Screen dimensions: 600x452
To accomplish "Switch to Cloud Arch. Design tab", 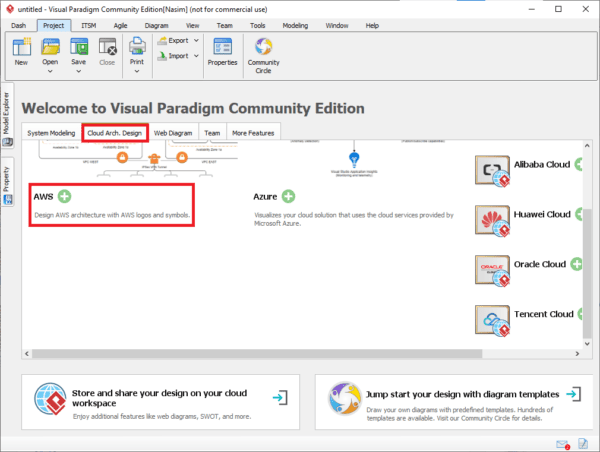I will click(x=115, y=133).
